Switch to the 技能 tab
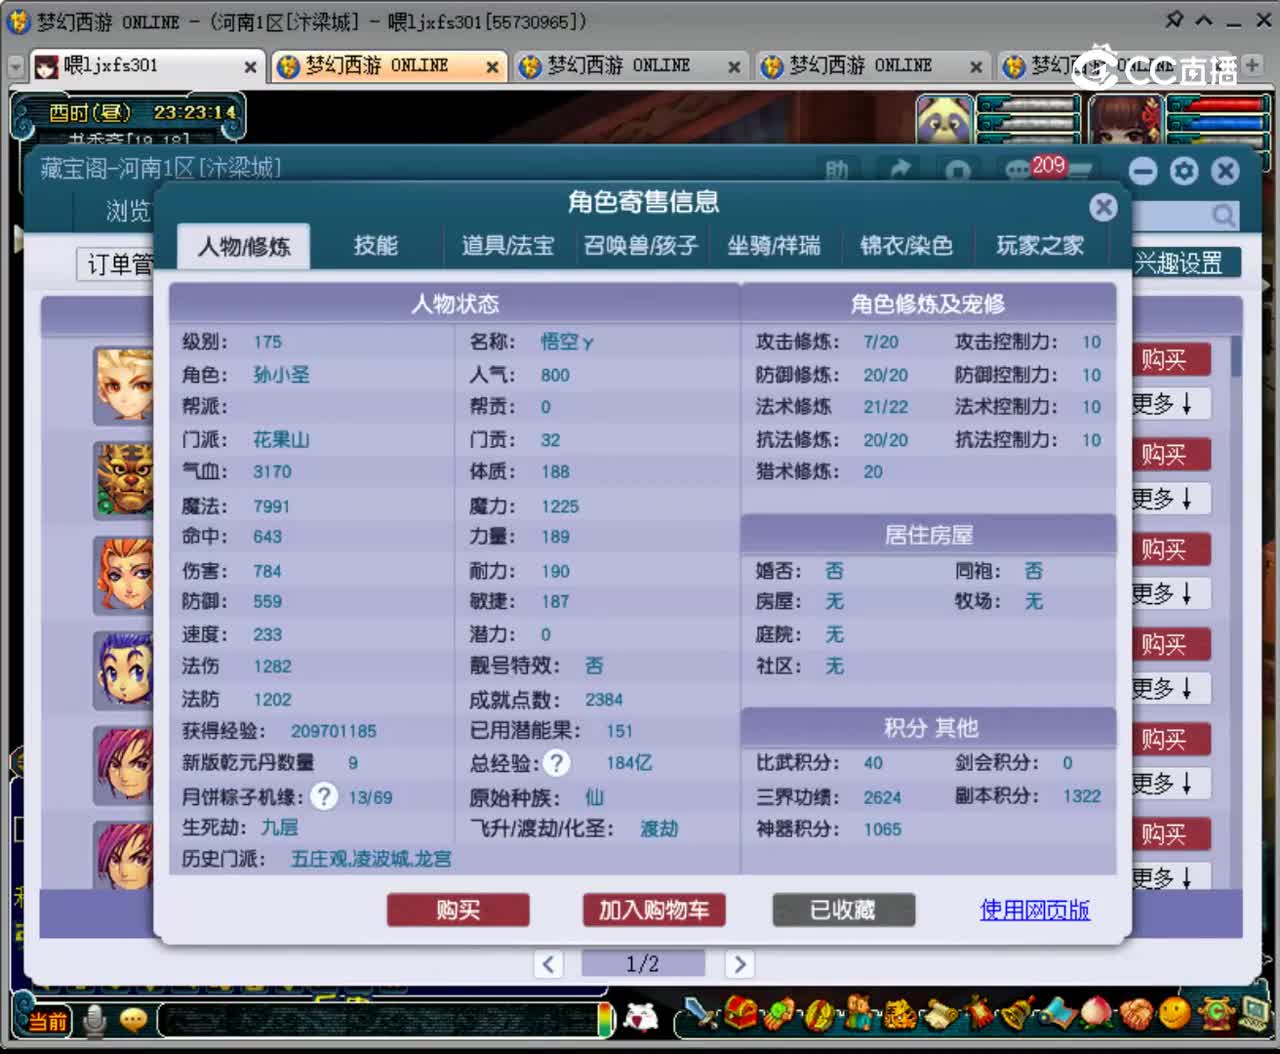The height and width of the screenshot is (1054, 1280). (376, 246)
